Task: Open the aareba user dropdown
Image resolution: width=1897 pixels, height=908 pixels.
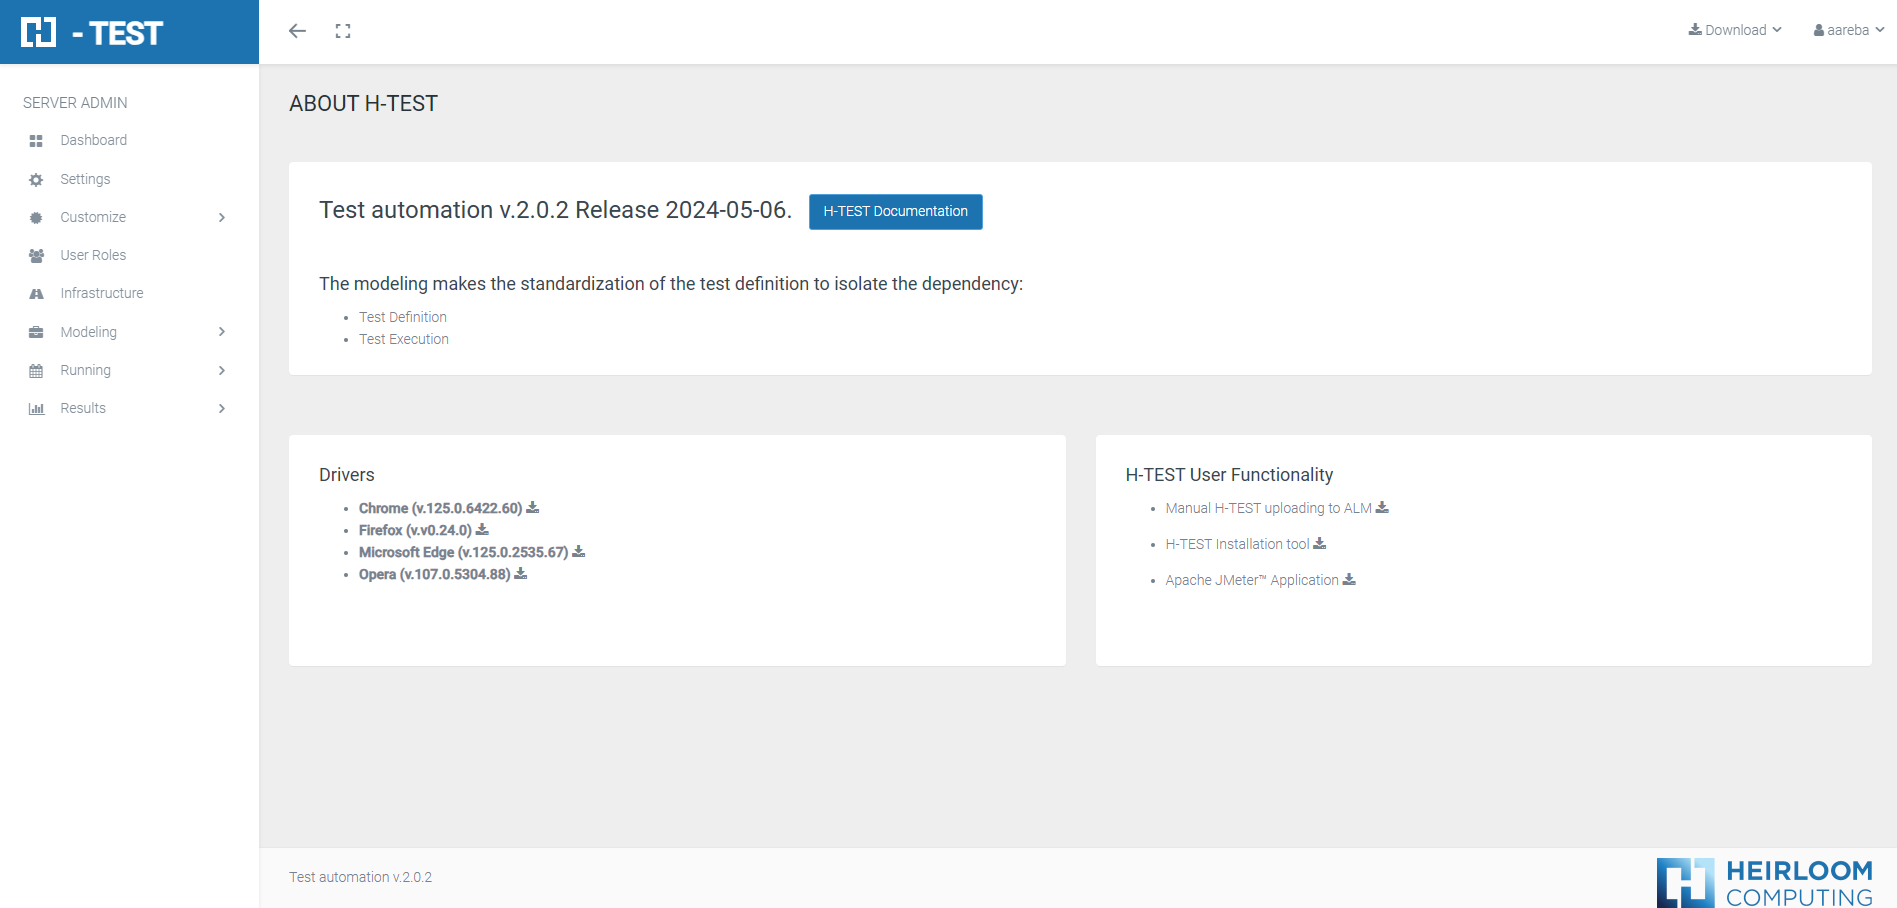Action: pyautogui.click(x=1848, y=30)
